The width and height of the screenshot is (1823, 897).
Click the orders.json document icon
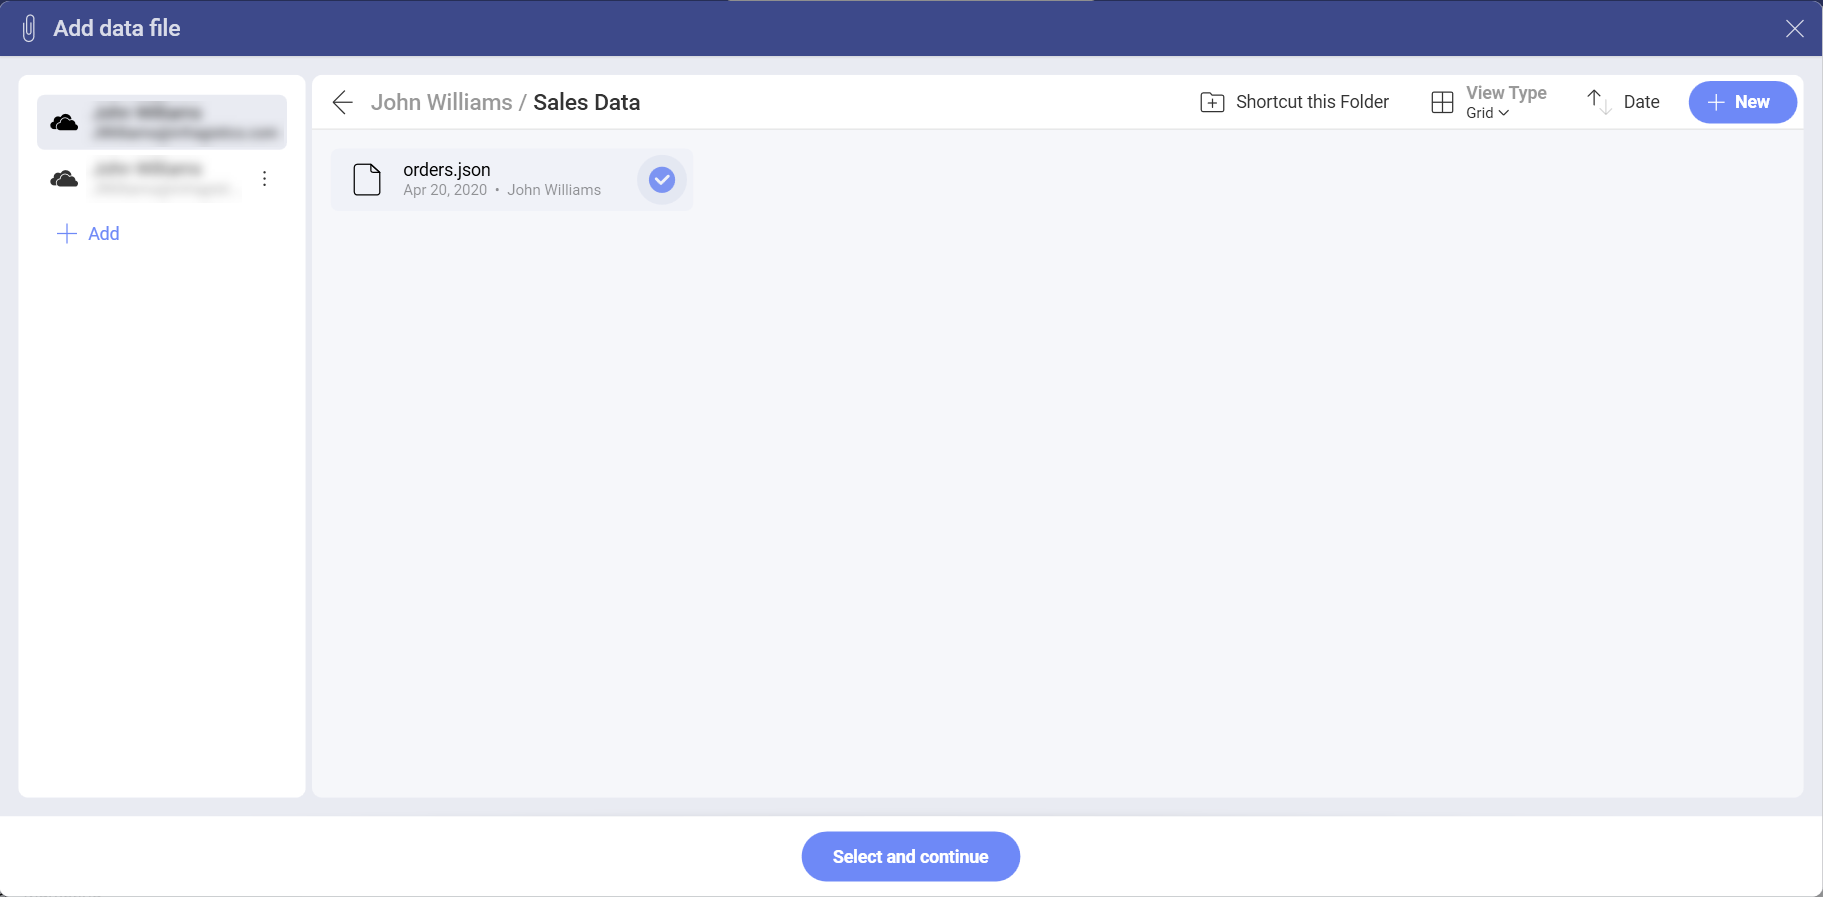(x=367, y=180)
